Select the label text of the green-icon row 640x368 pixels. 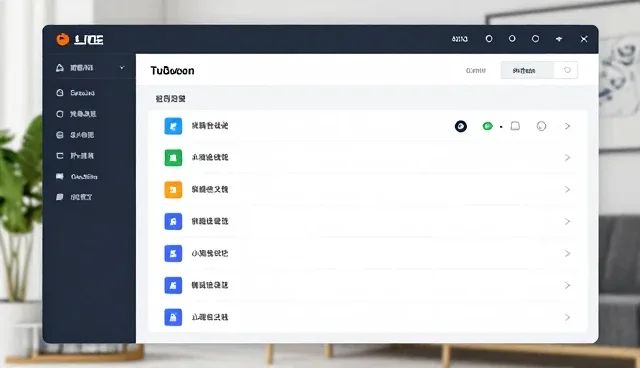pyautogui.click(x=210, y=157)
